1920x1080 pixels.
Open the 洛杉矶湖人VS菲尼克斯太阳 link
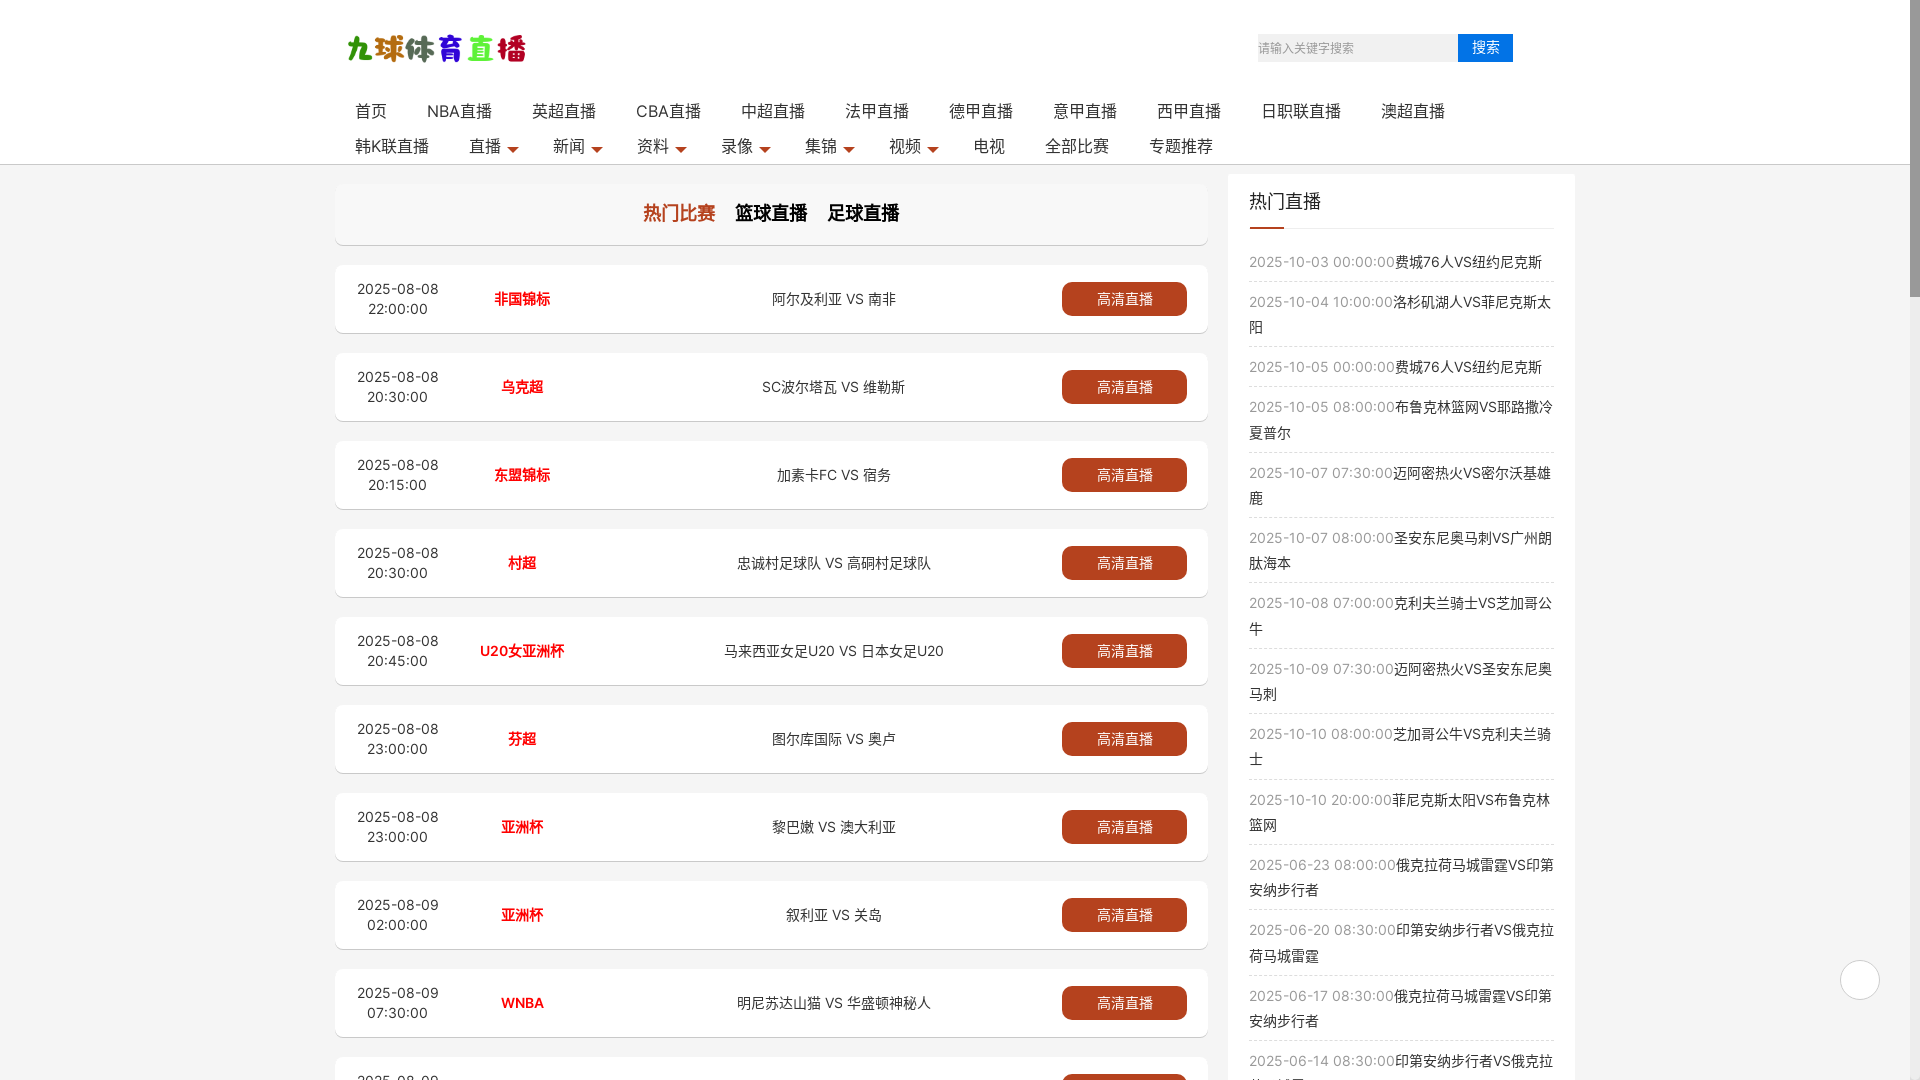tap(1400, 314)
